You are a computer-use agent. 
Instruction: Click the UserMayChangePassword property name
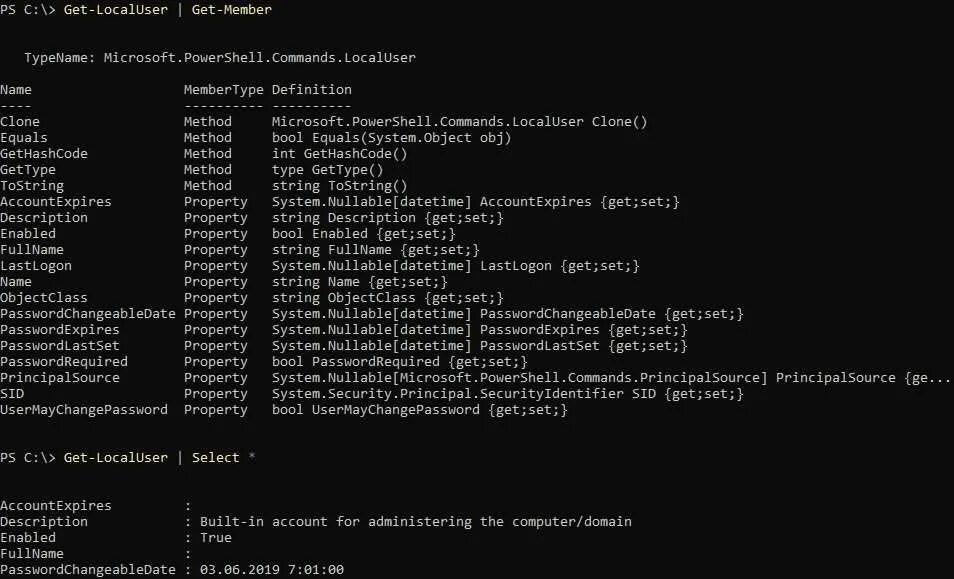click(x=84, y=410)
